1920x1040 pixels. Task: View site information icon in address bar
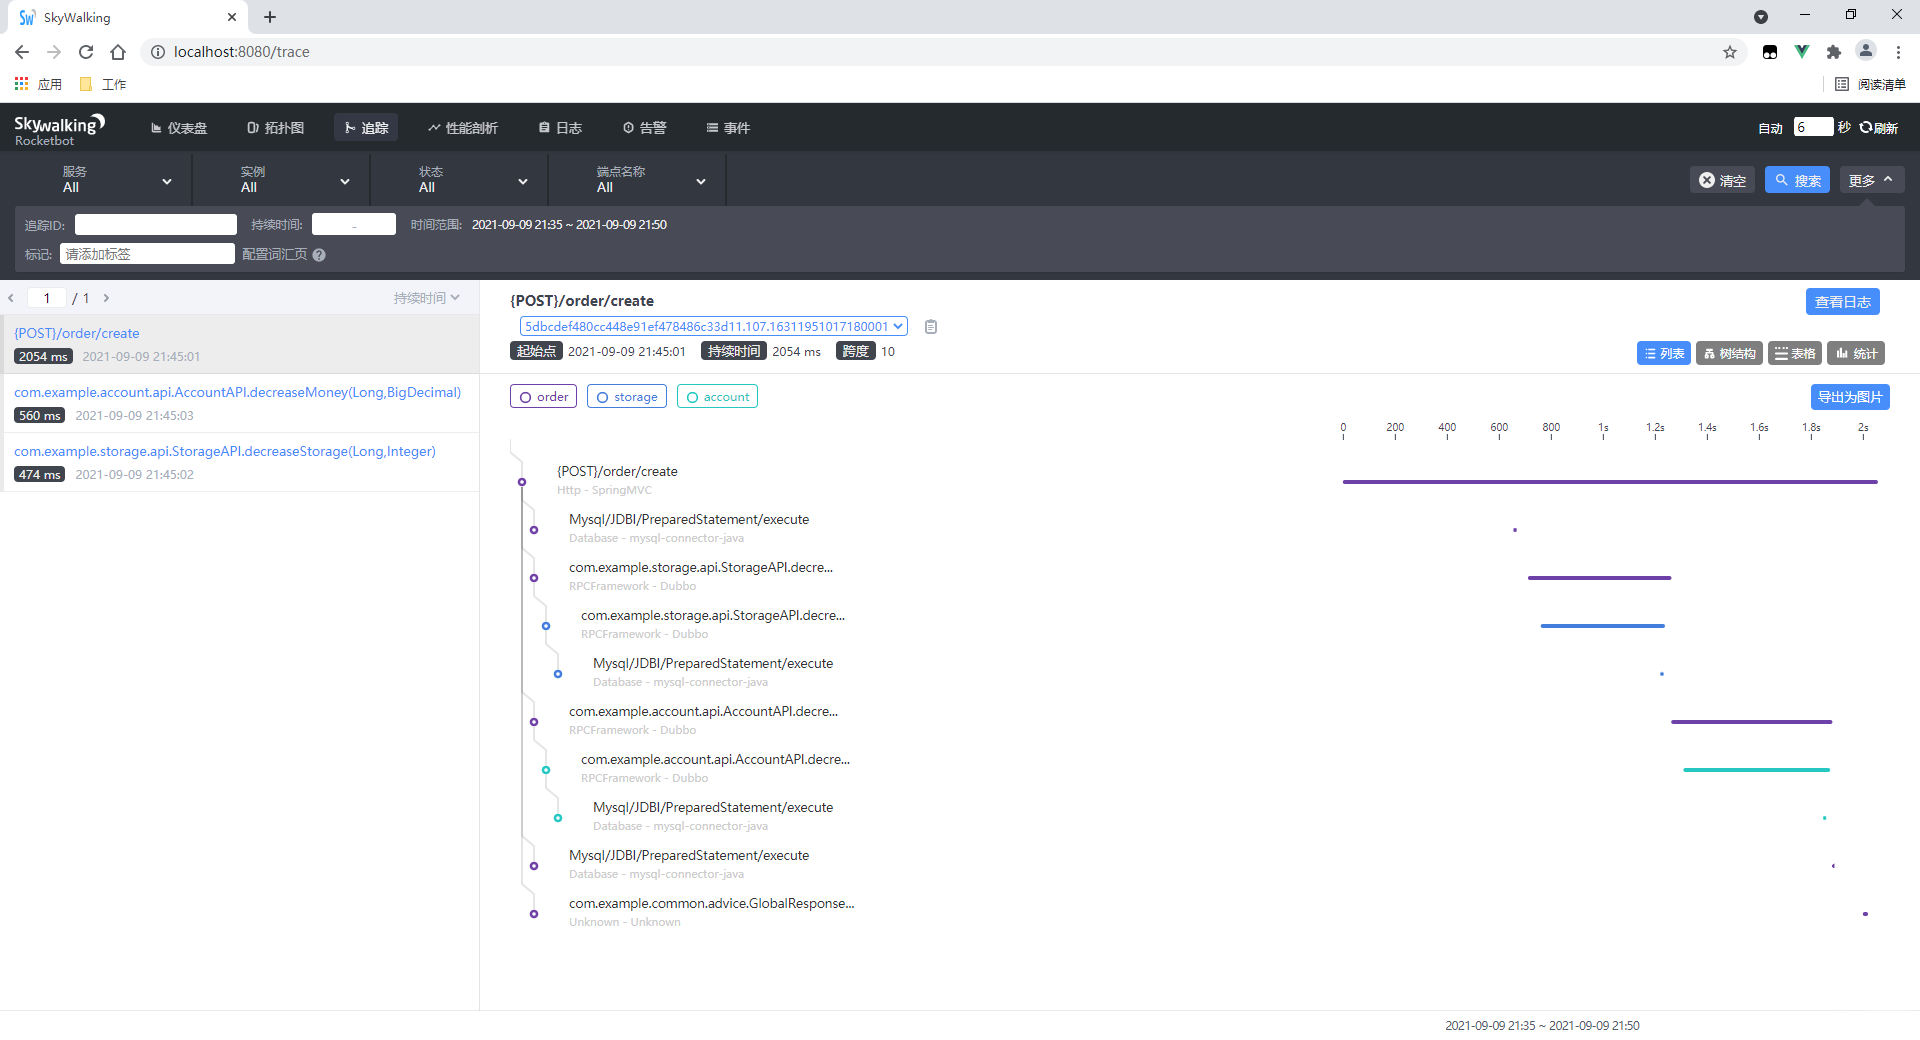coord(157,52)
